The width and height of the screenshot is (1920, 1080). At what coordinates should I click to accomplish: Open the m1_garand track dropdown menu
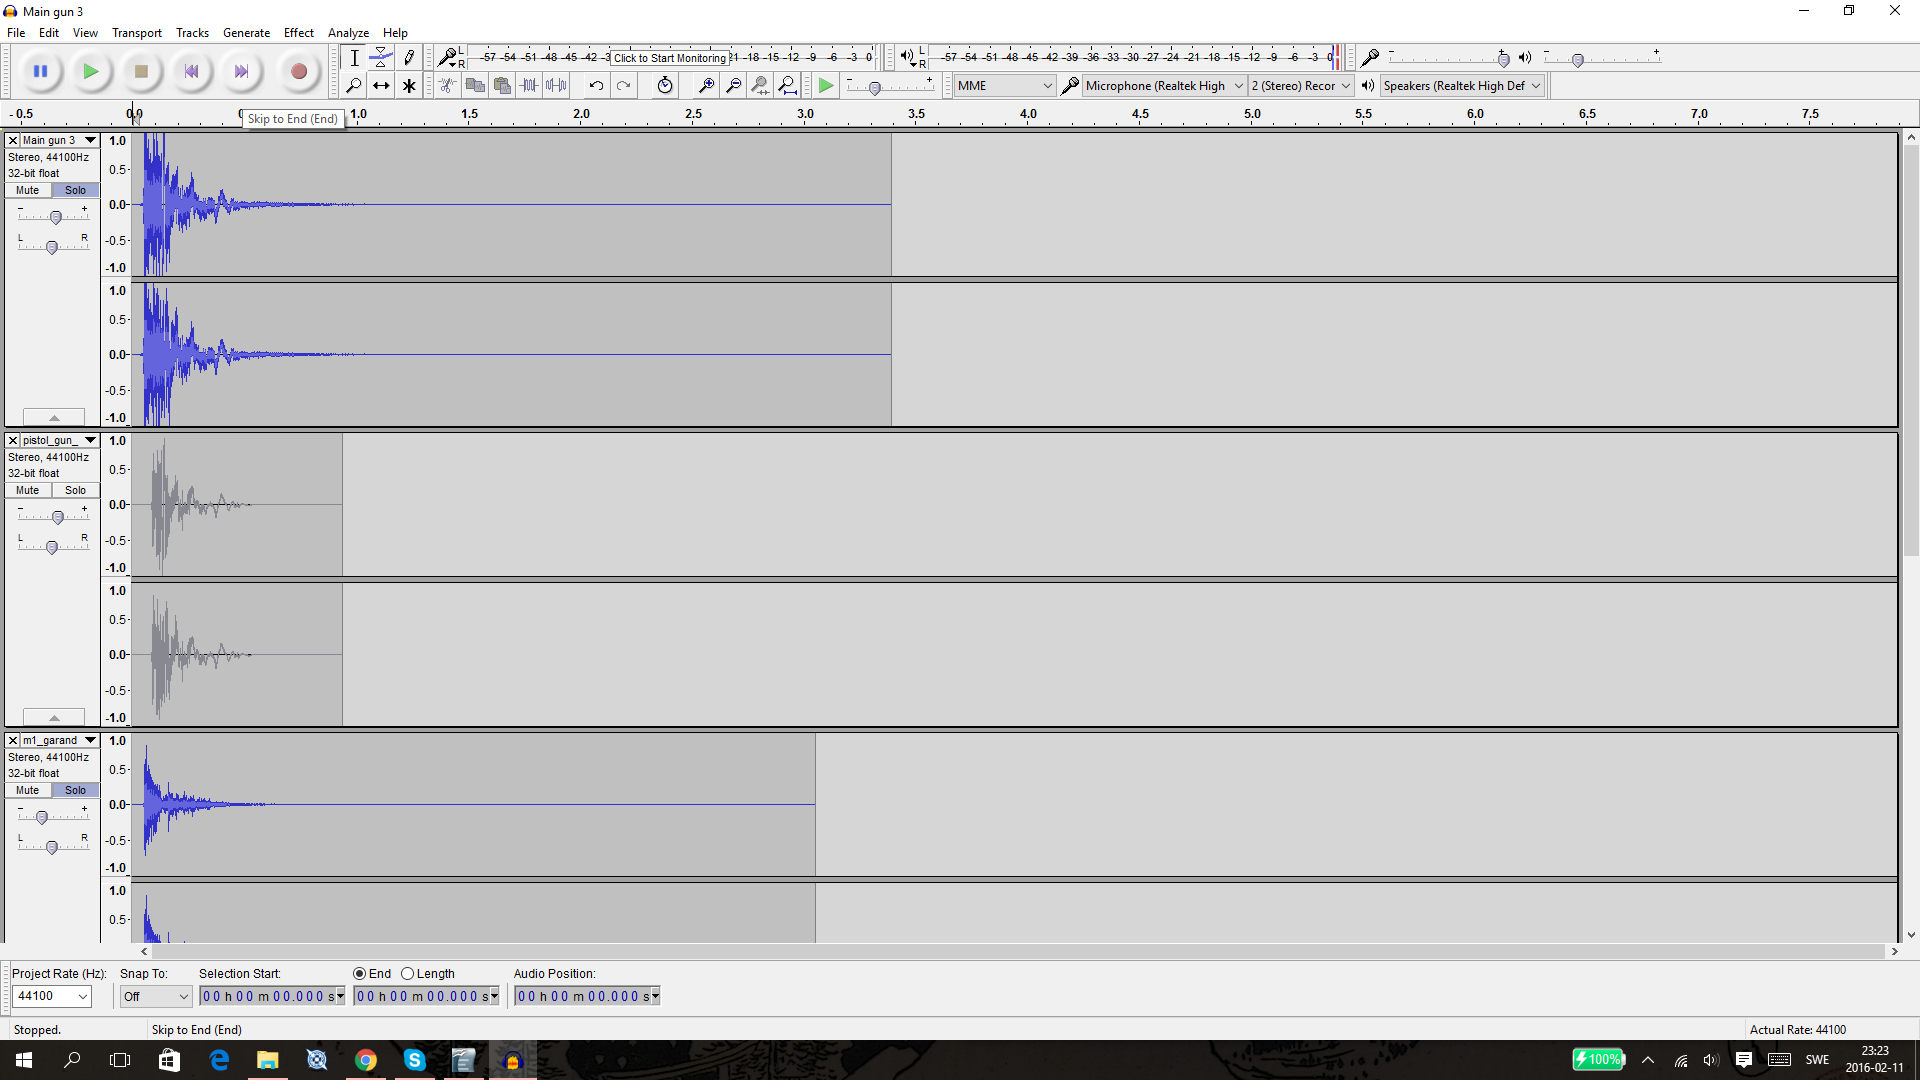90,741
